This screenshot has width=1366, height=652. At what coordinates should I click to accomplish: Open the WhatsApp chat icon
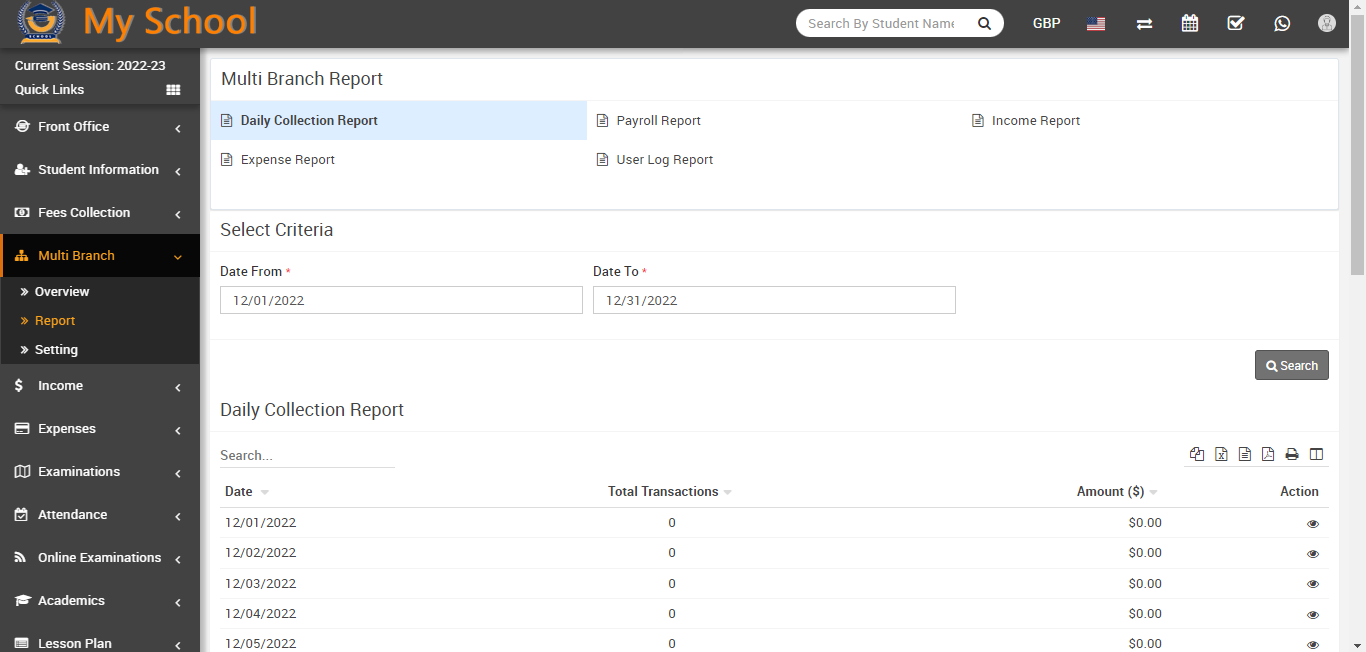coord(1282,23)
